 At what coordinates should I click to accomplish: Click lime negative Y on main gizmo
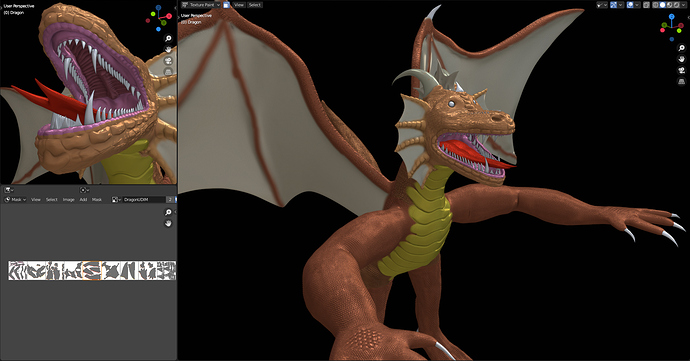coord(679,30)
